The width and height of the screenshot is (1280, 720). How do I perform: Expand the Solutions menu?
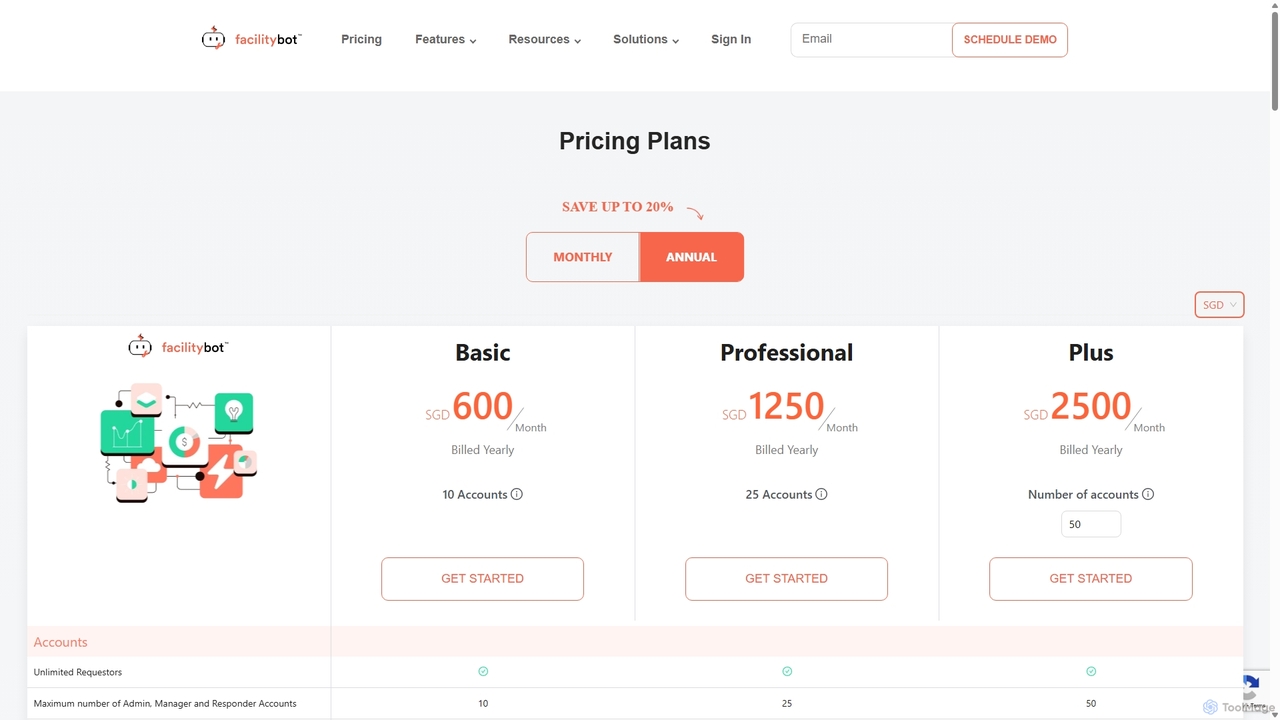[646, 40]
